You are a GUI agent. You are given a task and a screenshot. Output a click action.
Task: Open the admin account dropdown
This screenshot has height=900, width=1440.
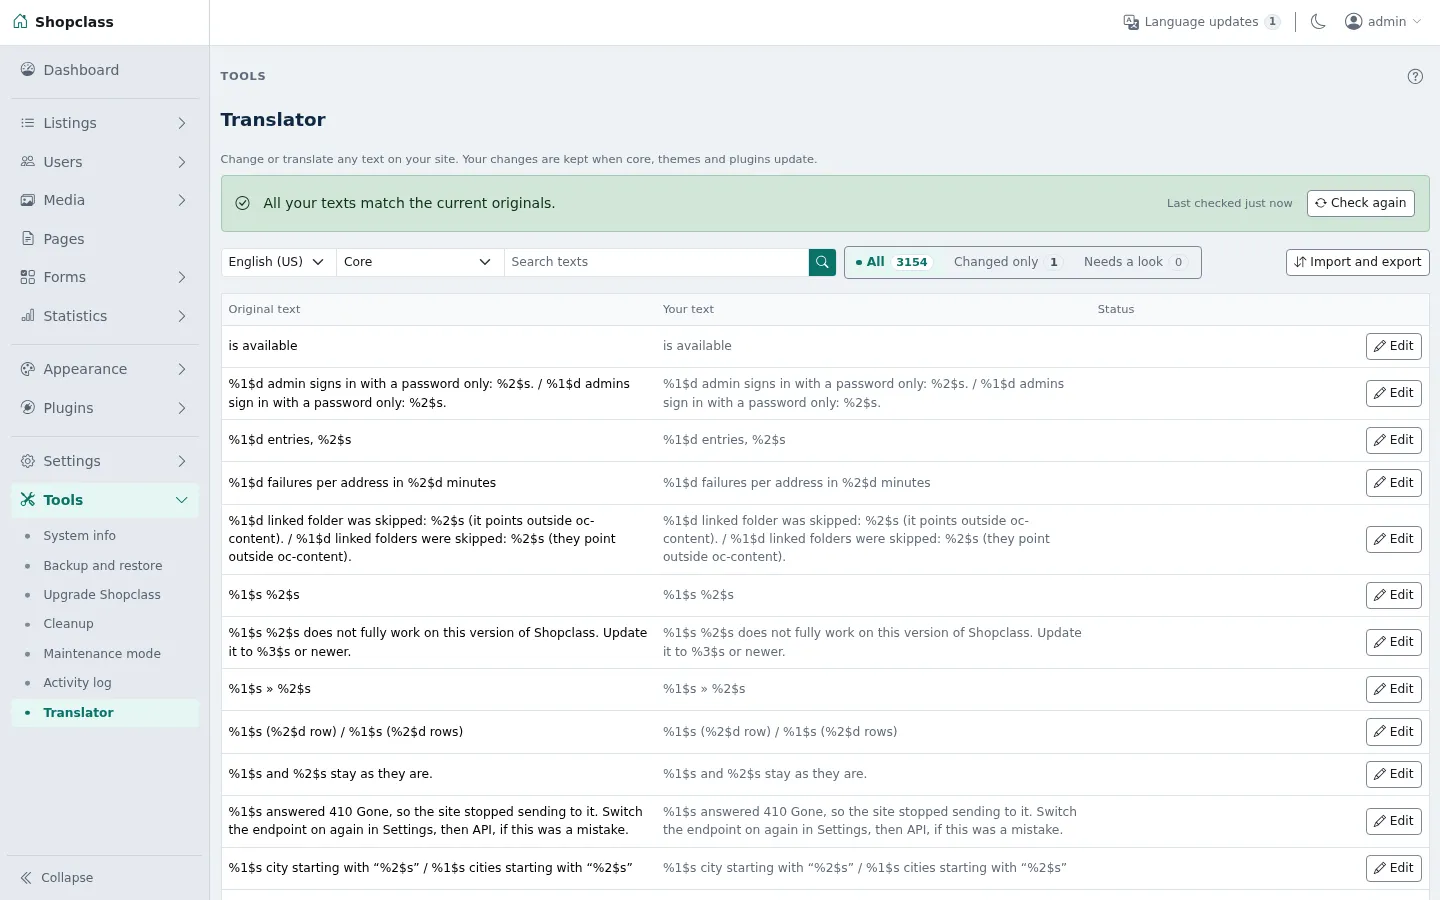1383,22
